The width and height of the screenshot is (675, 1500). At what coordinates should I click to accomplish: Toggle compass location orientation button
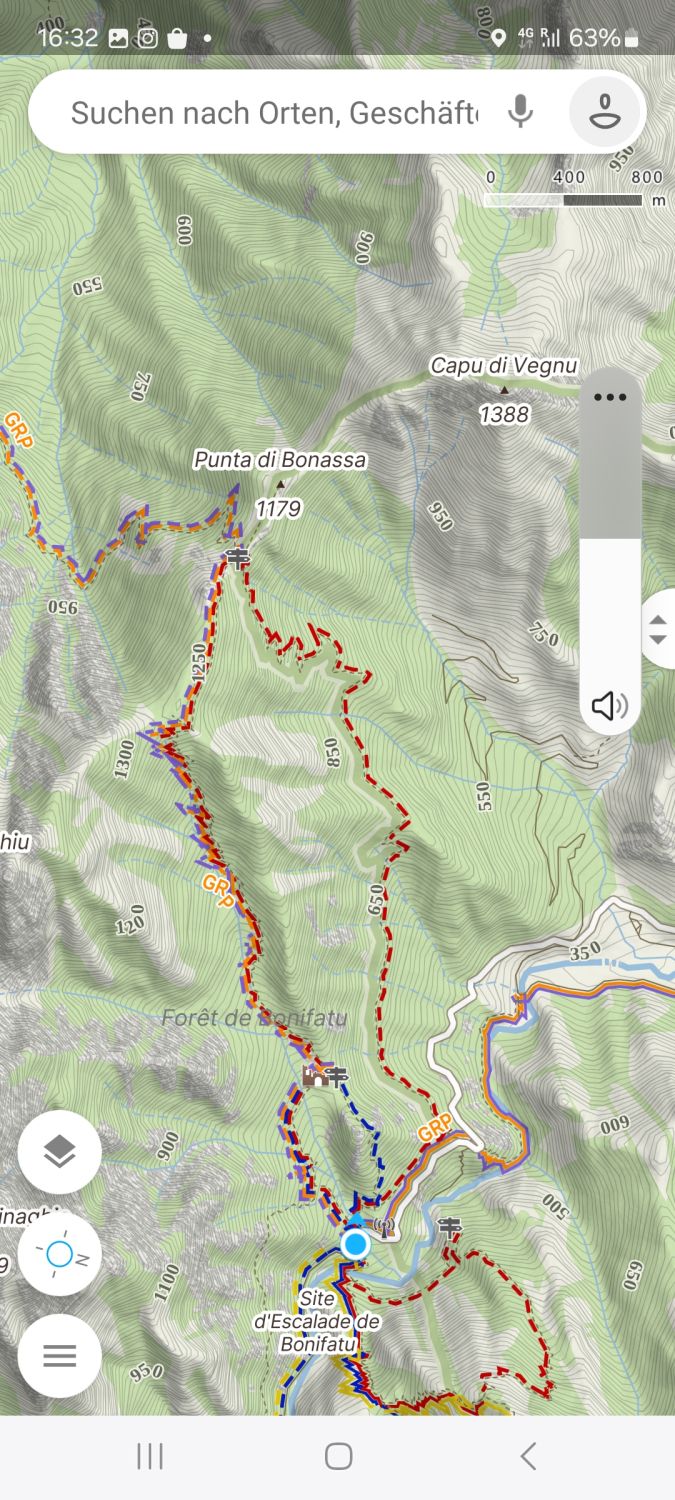coord(60,1254)
